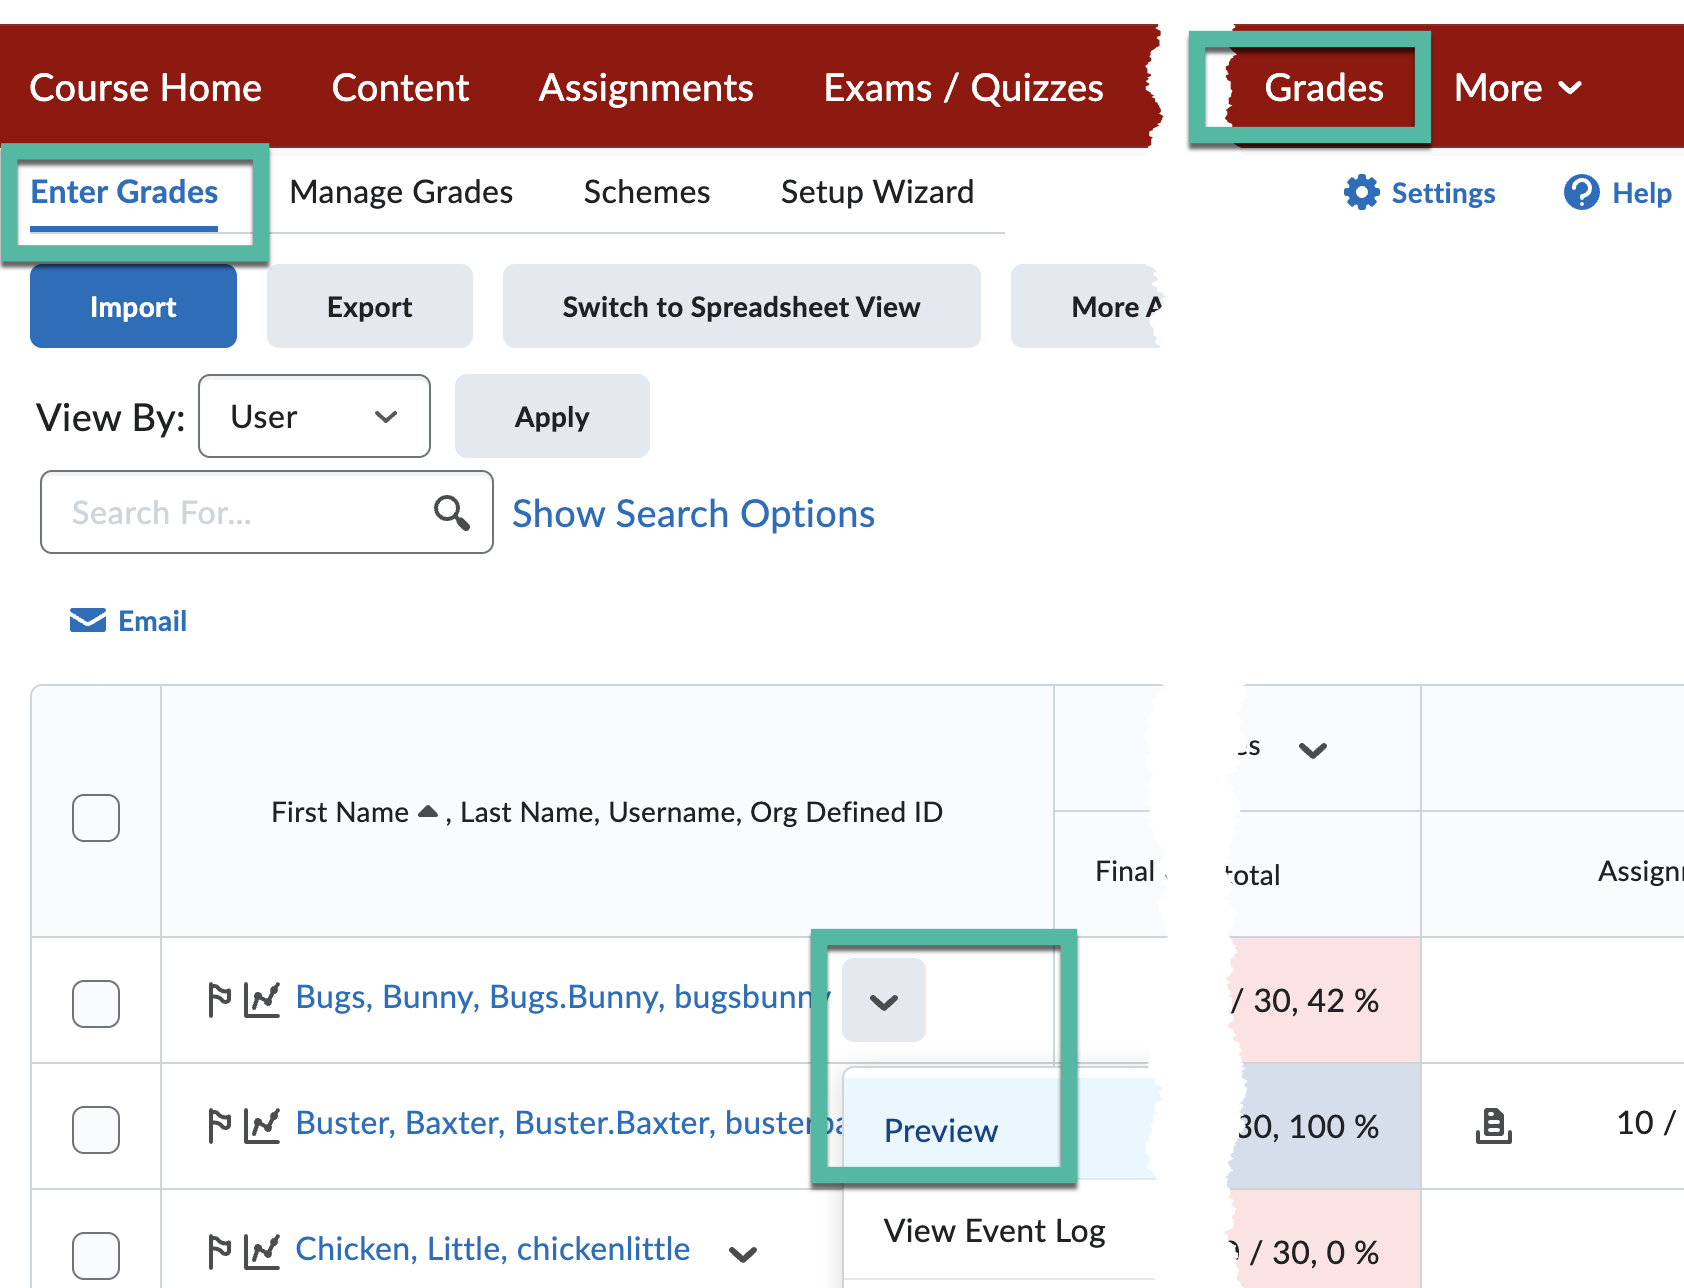Switch to the Enter Grades tab

[x=124, y=192]
